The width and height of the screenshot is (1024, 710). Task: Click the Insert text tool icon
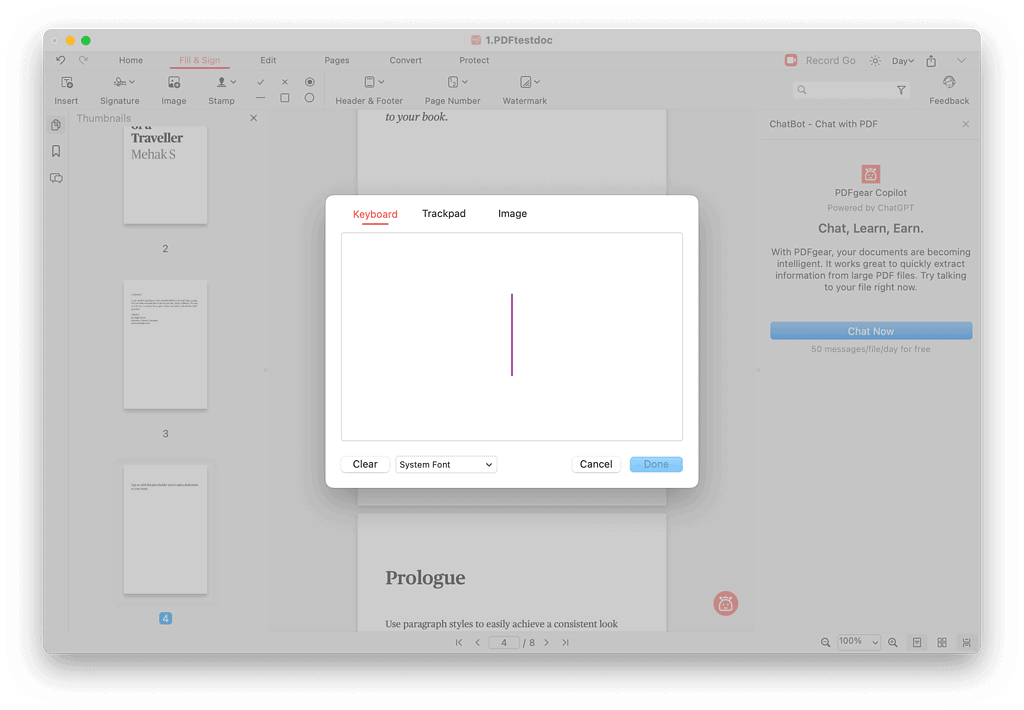66,83
